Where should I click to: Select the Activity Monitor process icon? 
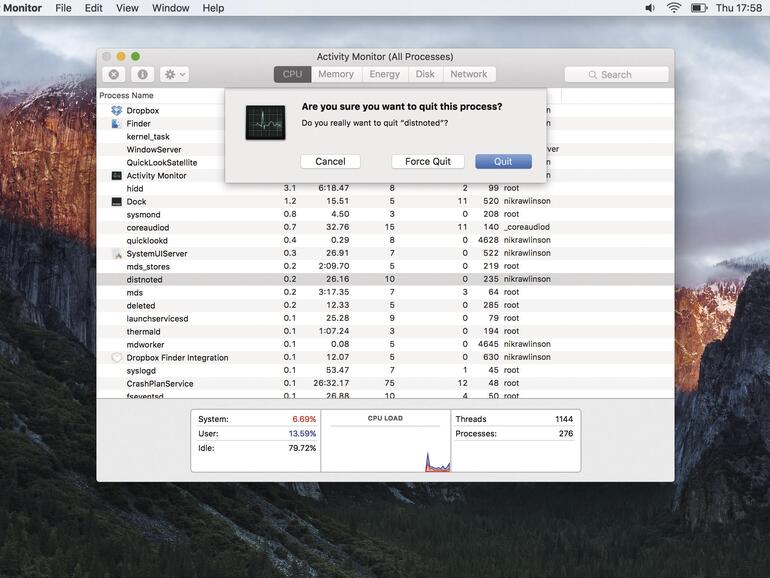coord(116,176)
